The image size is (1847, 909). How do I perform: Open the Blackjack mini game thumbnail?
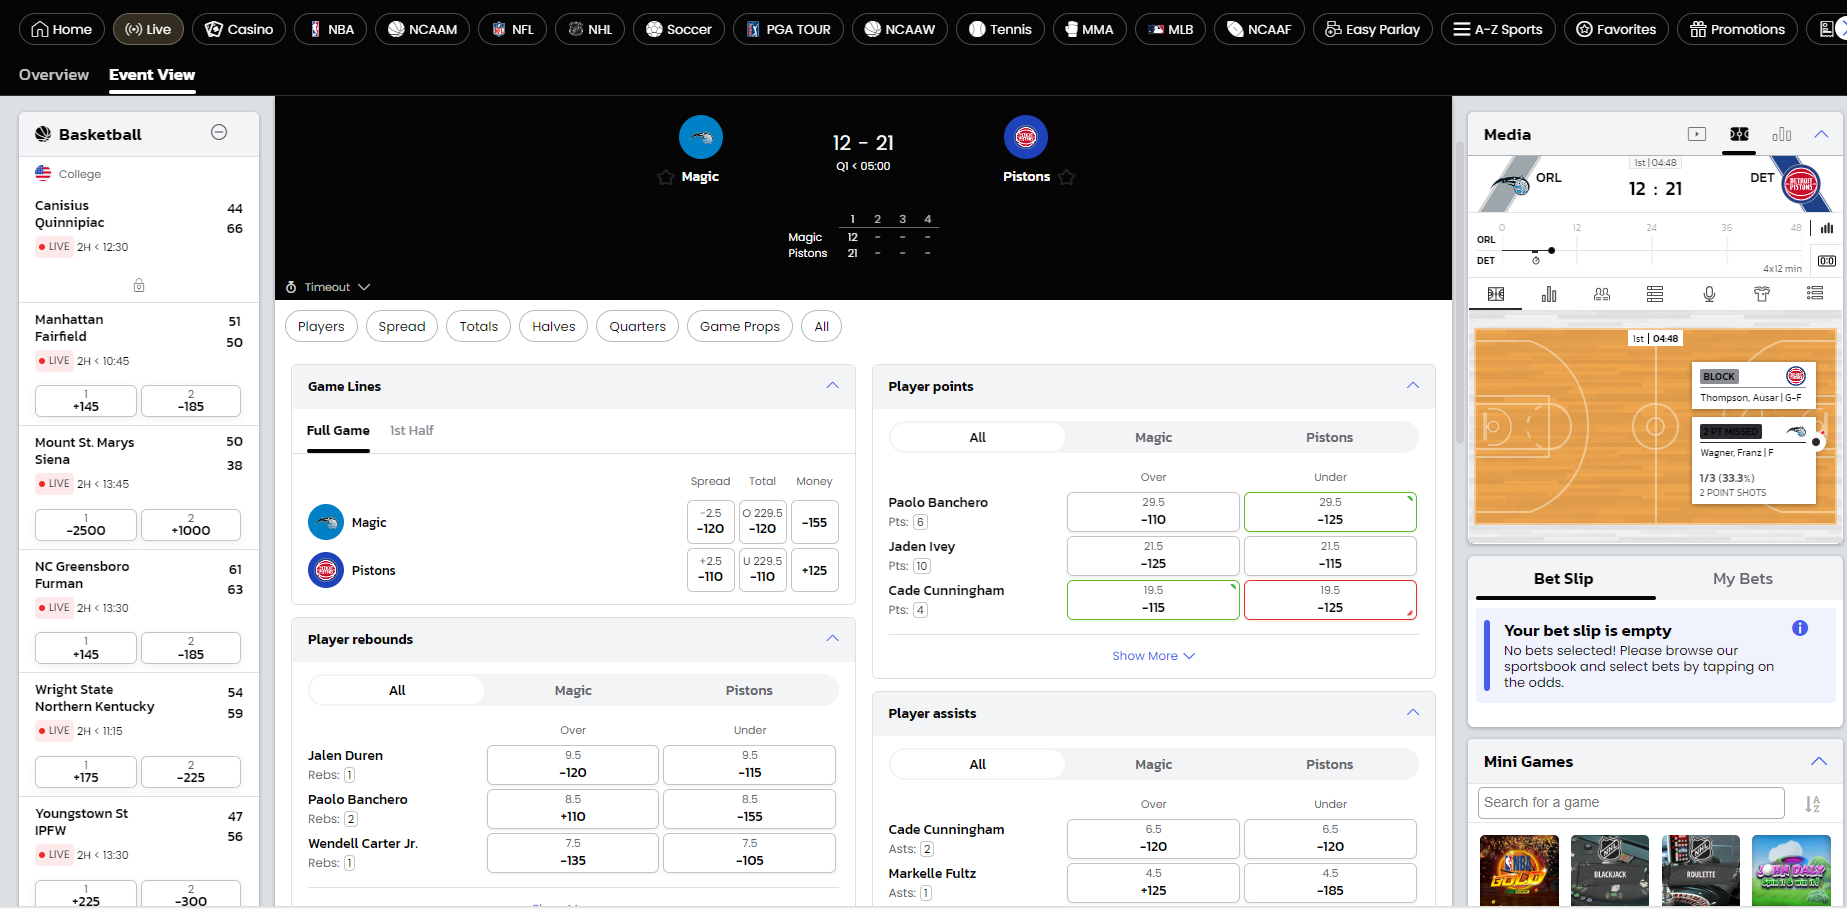pos(1610,871)
